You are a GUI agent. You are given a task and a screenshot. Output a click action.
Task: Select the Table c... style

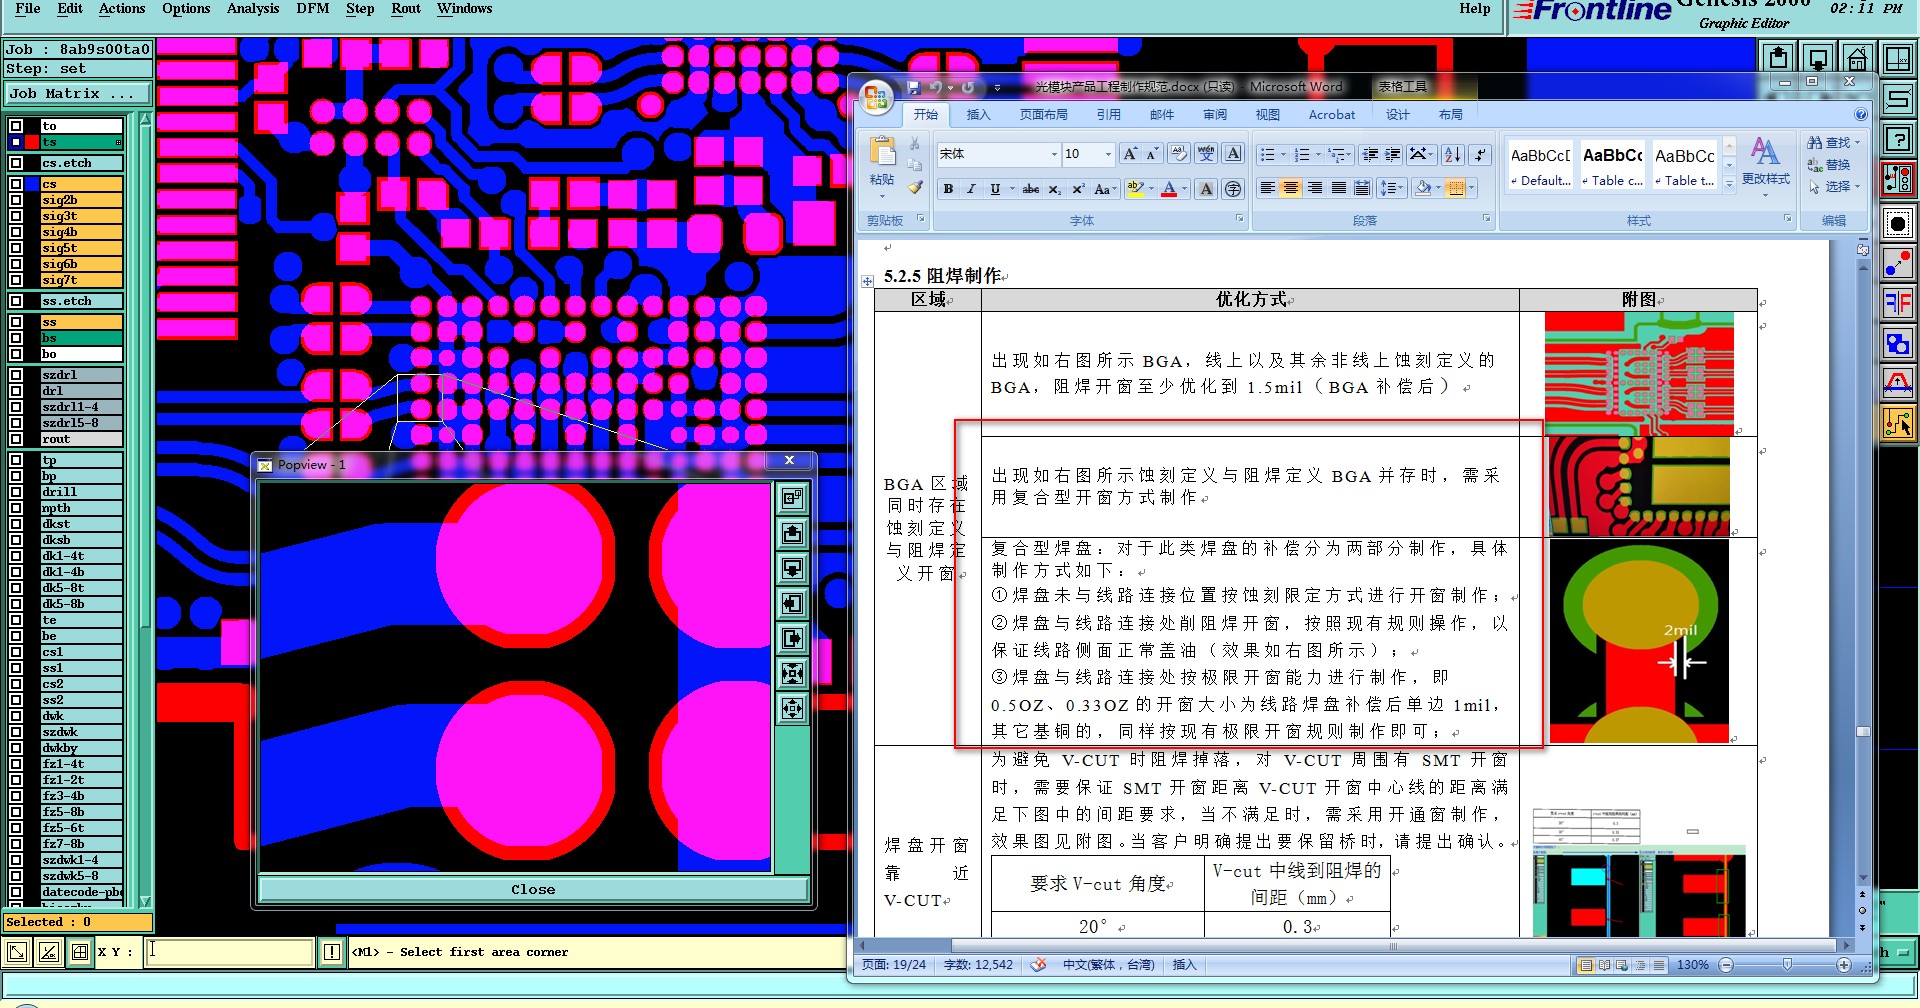(x=1613, y=166)
